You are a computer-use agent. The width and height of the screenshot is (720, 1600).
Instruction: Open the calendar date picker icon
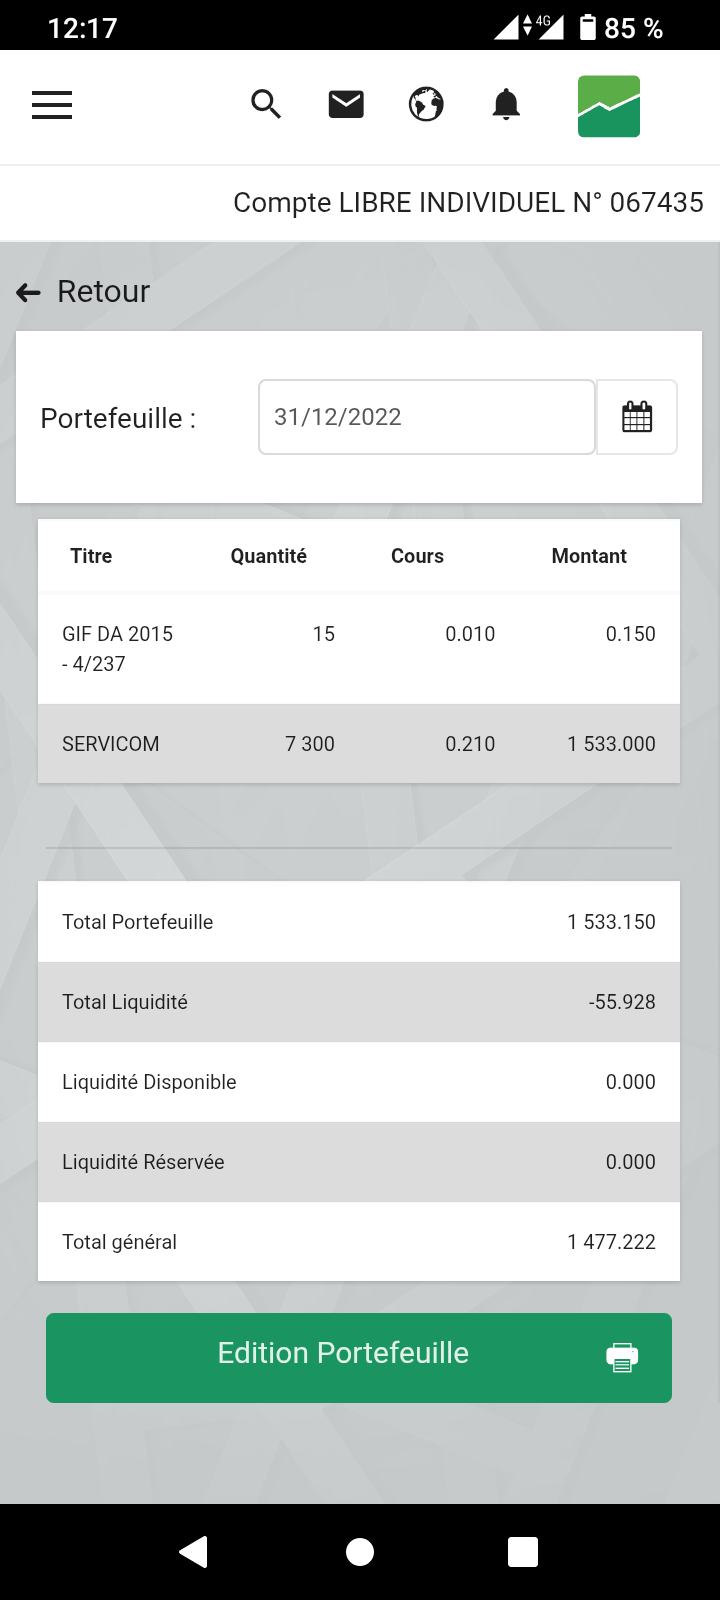[637, 417]
